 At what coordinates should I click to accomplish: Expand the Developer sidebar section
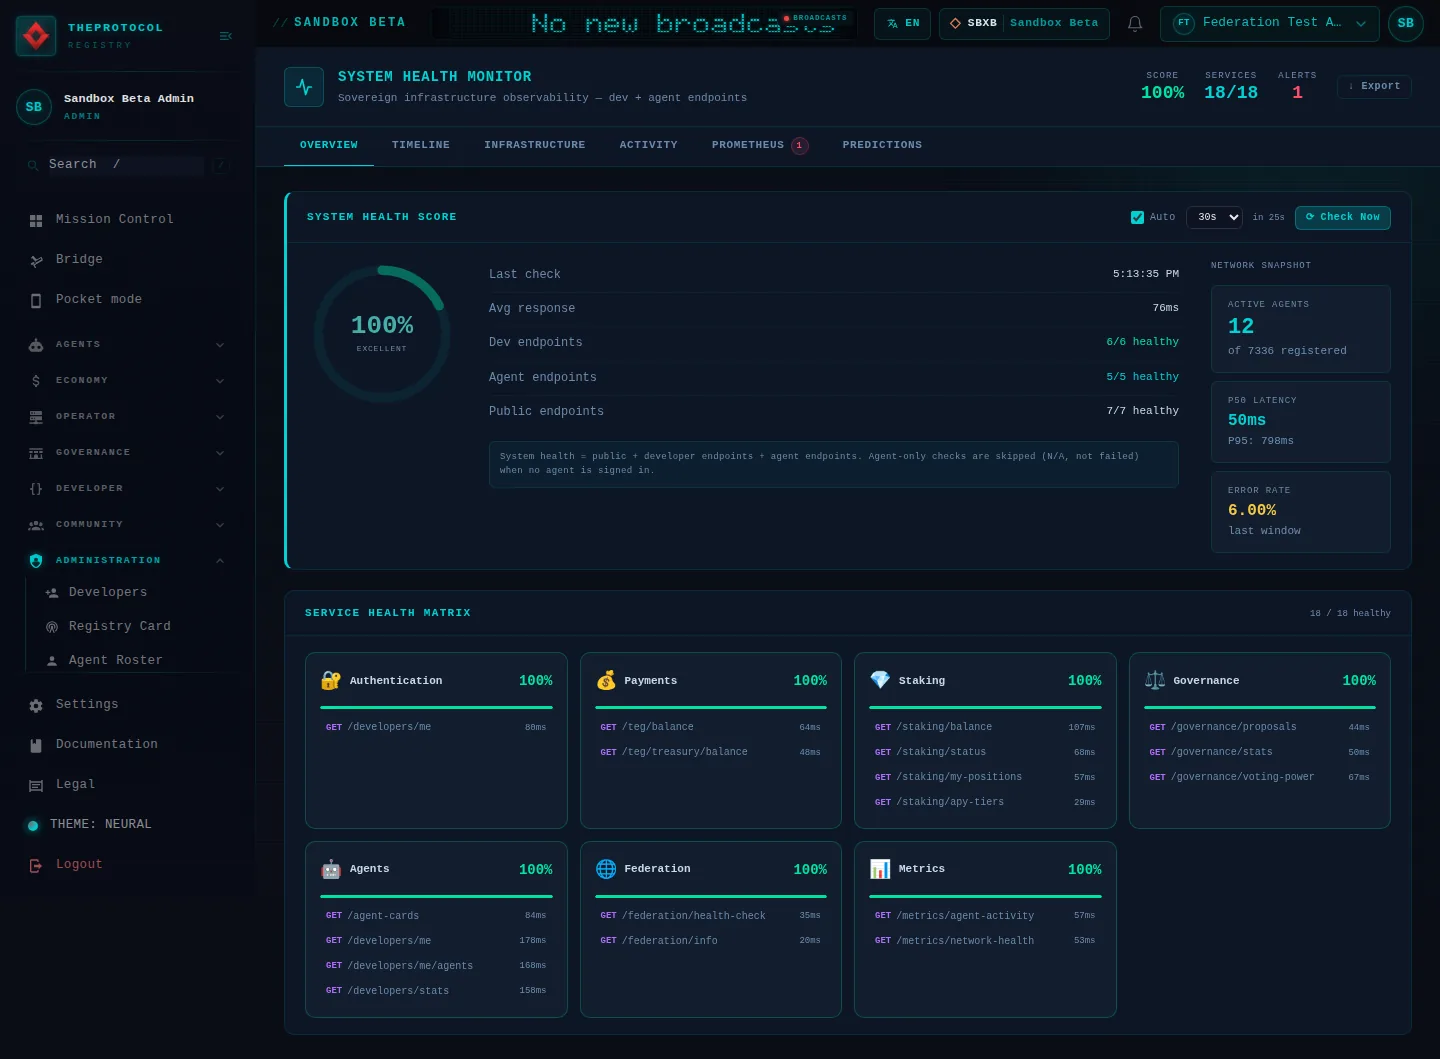tap(127, 488)
